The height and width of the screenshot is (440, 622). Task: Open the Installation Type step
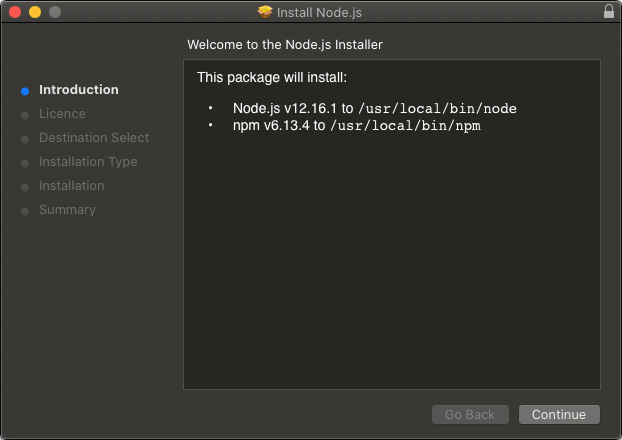pyautogui.click(x=88, y=162)
